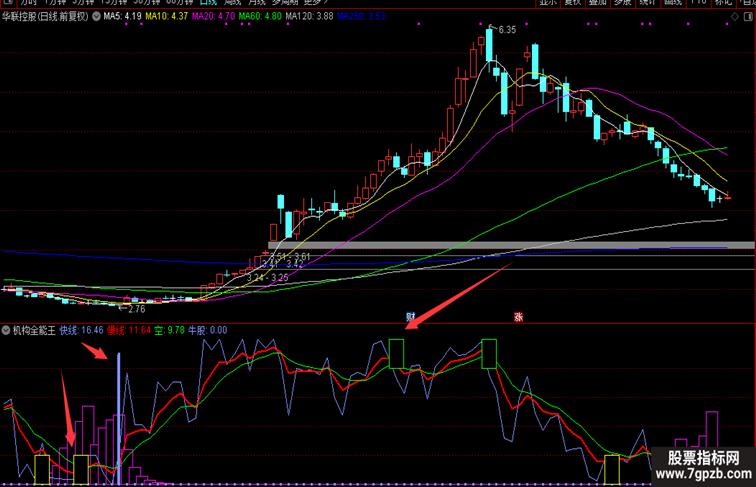This screenshot has width=756, height=487.
Task: Open the dropdown beside 华联控股(日线,前复权)
Action: 96,16
